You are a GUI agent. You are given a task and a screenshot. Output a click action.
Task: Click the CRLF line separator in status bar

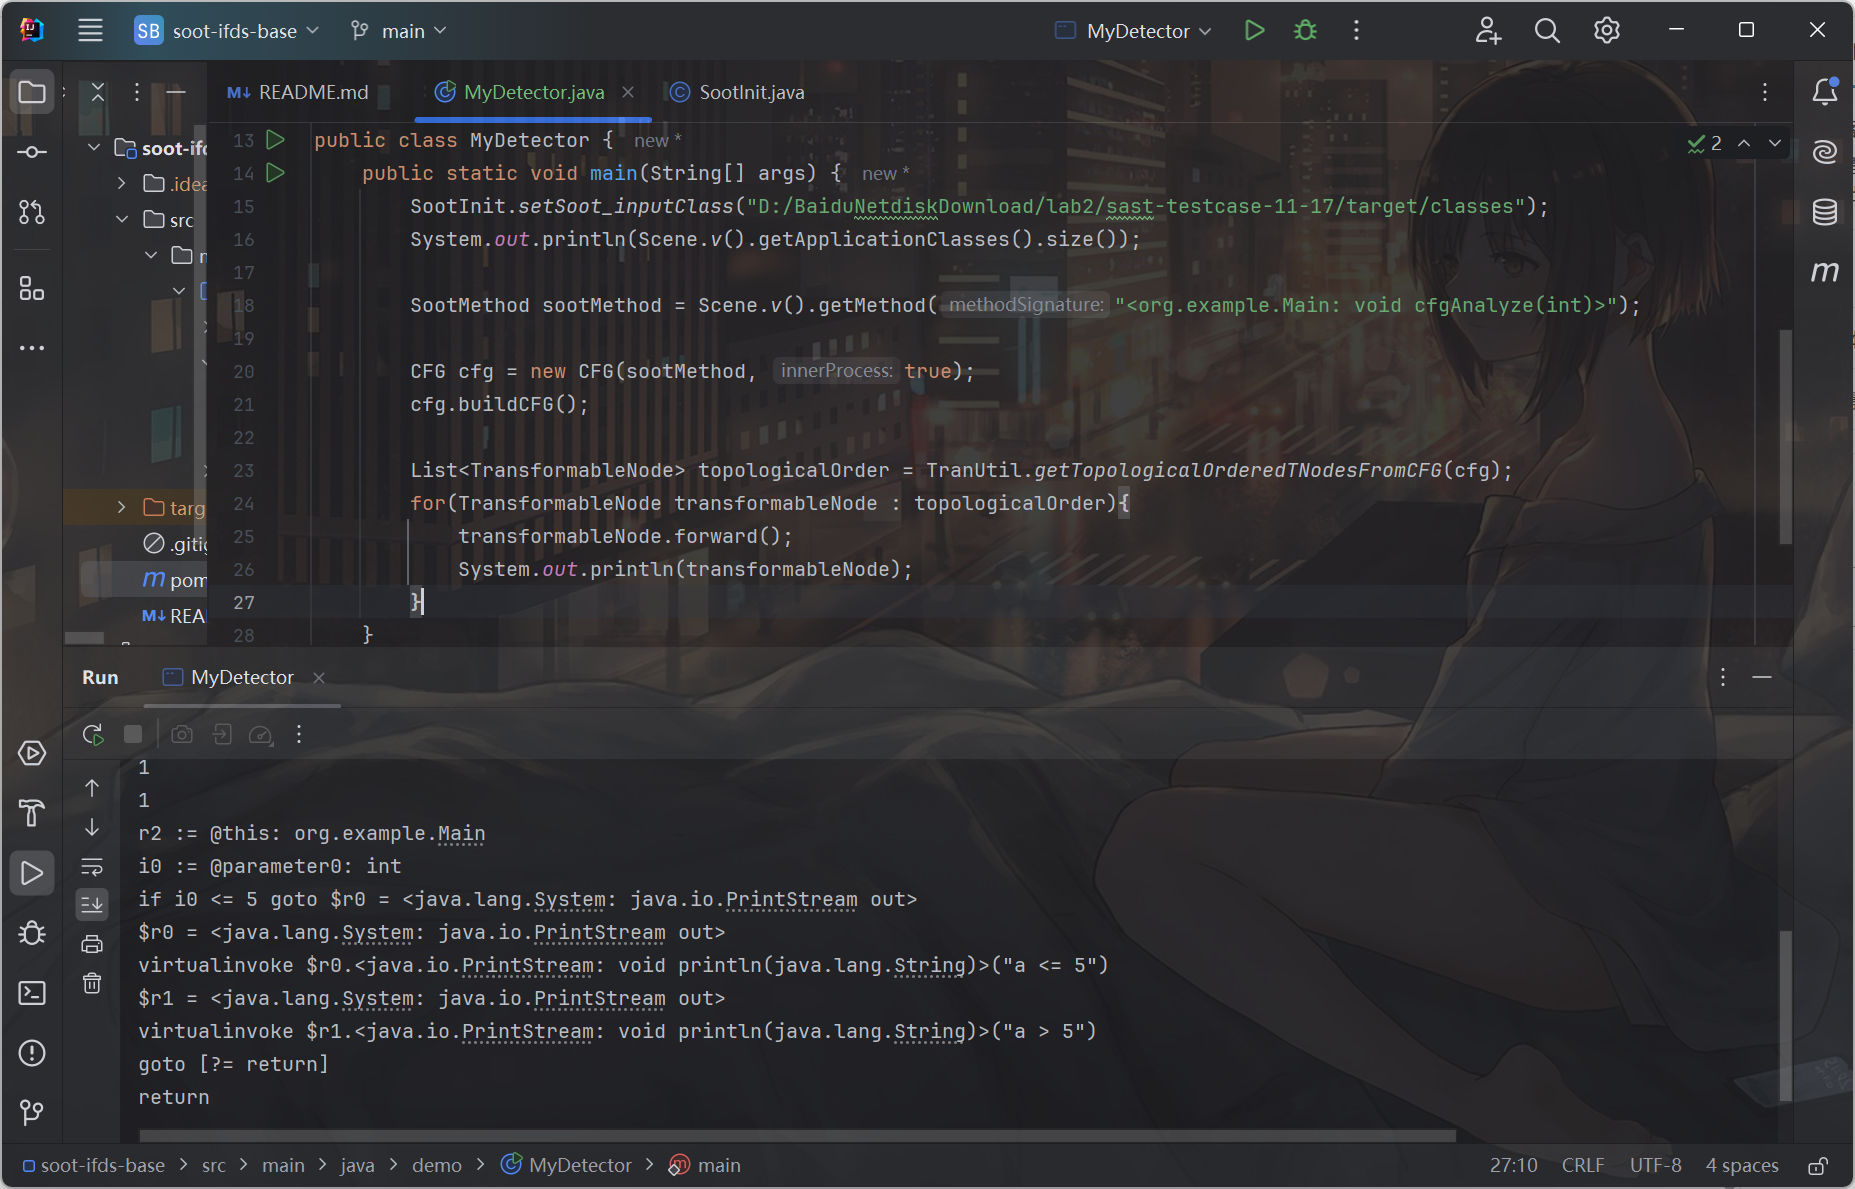pos(1582,1166)
